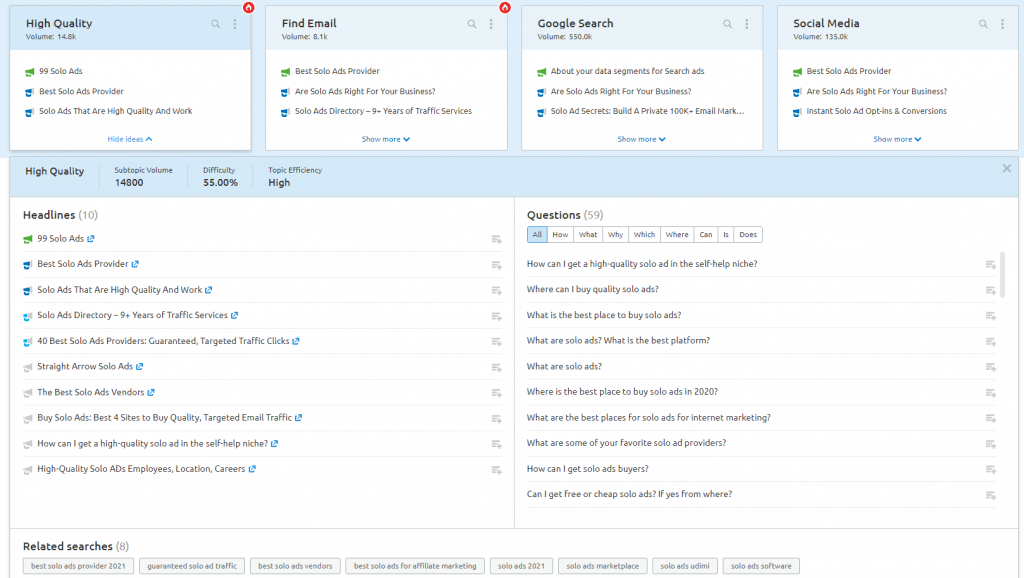Image resolution: width=1024 pixels, height=578 pixels.
Task: Click the fire badge on Find Email card
Action: point(504,7)
